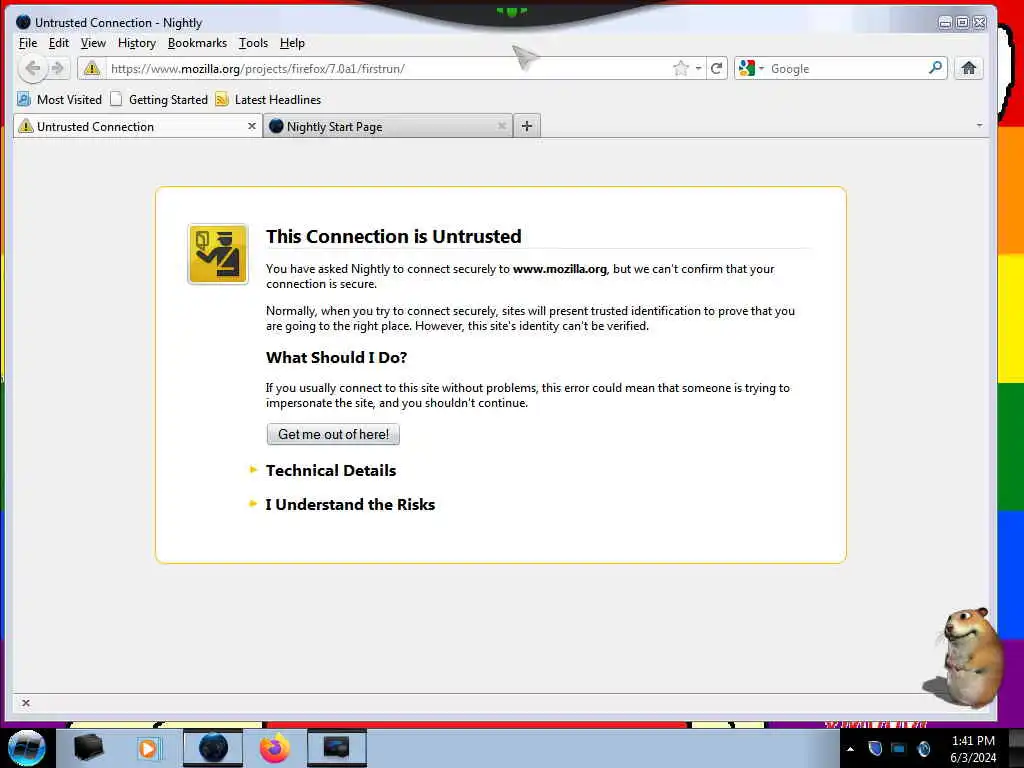1024x768 pixels.
Task: Maximize the Nightly window
Action: 962,22
